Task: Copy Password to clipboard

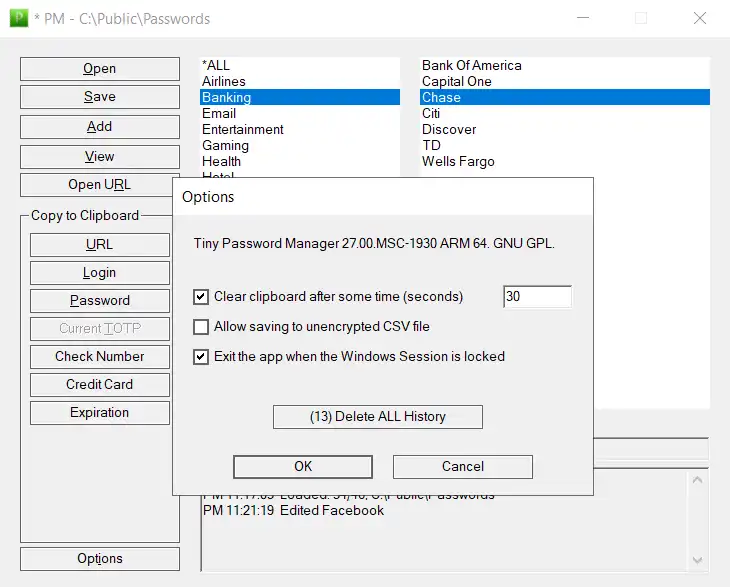Action: pyautogui.click(x=100, y=301)
